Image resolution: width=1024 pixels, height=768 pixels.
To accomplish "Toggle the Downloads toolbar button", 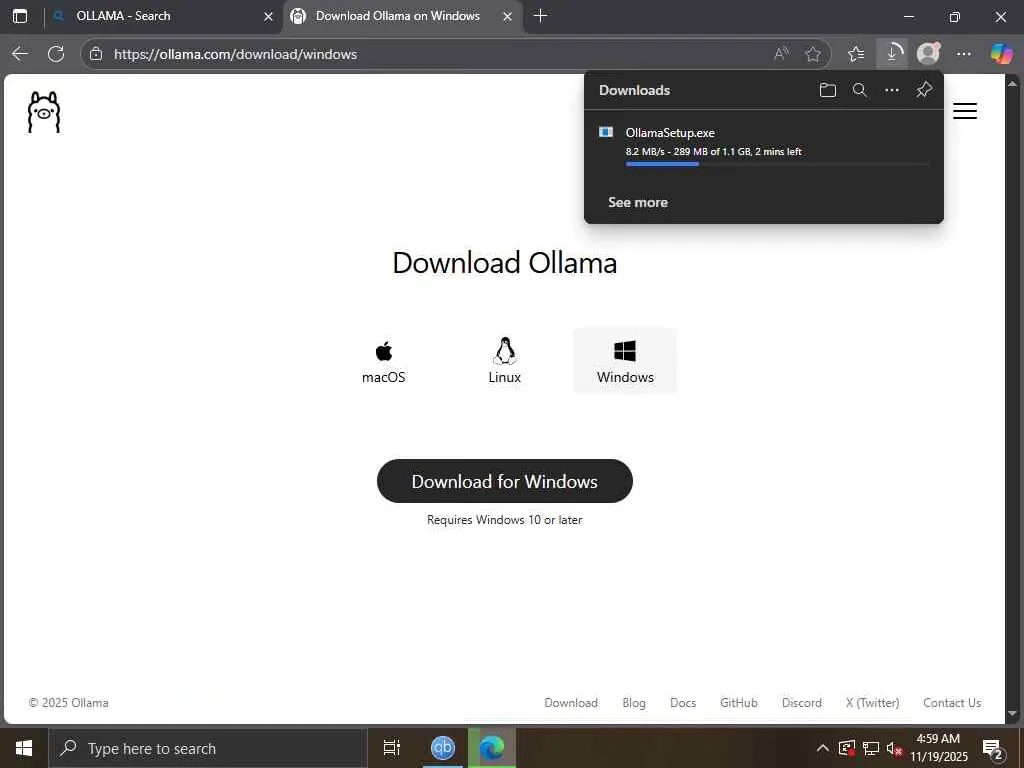I will tap(891, 54).
